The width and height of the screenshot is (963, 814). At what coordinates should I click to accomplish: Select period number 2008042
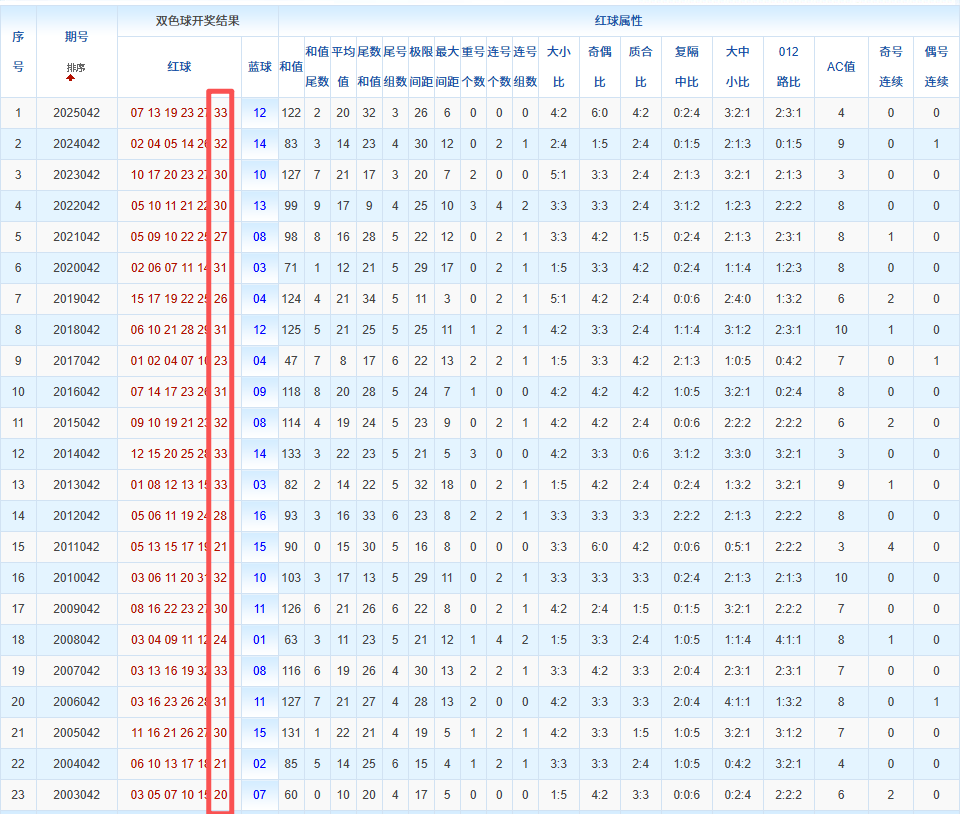tap(76, 640)
